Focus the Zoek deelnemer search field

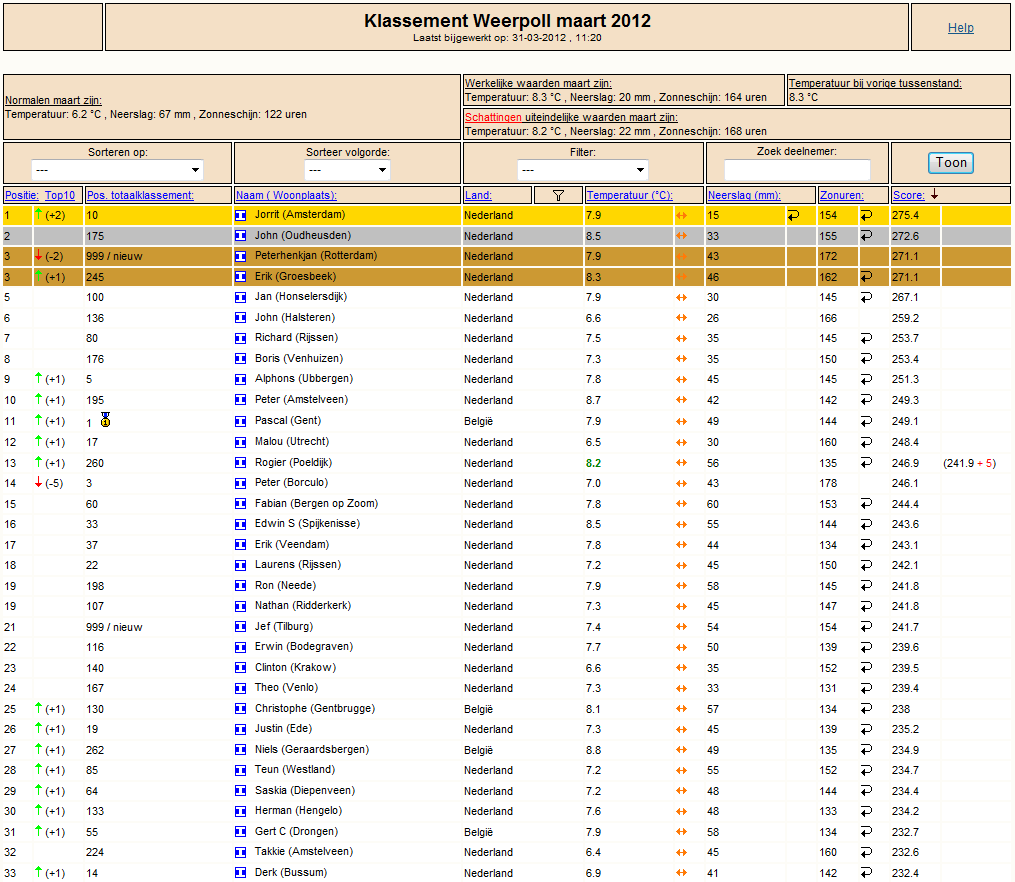point(797,170)
